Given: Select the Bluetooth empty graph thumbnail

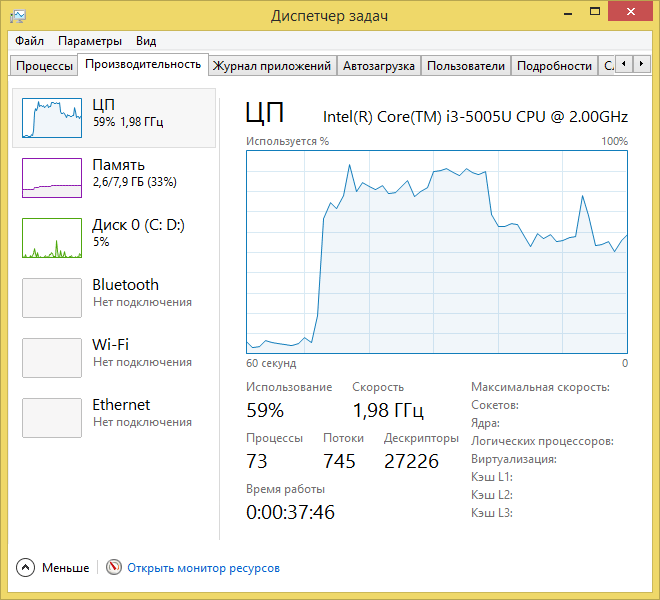Looking at the screenshot, I should coord(52,298).
